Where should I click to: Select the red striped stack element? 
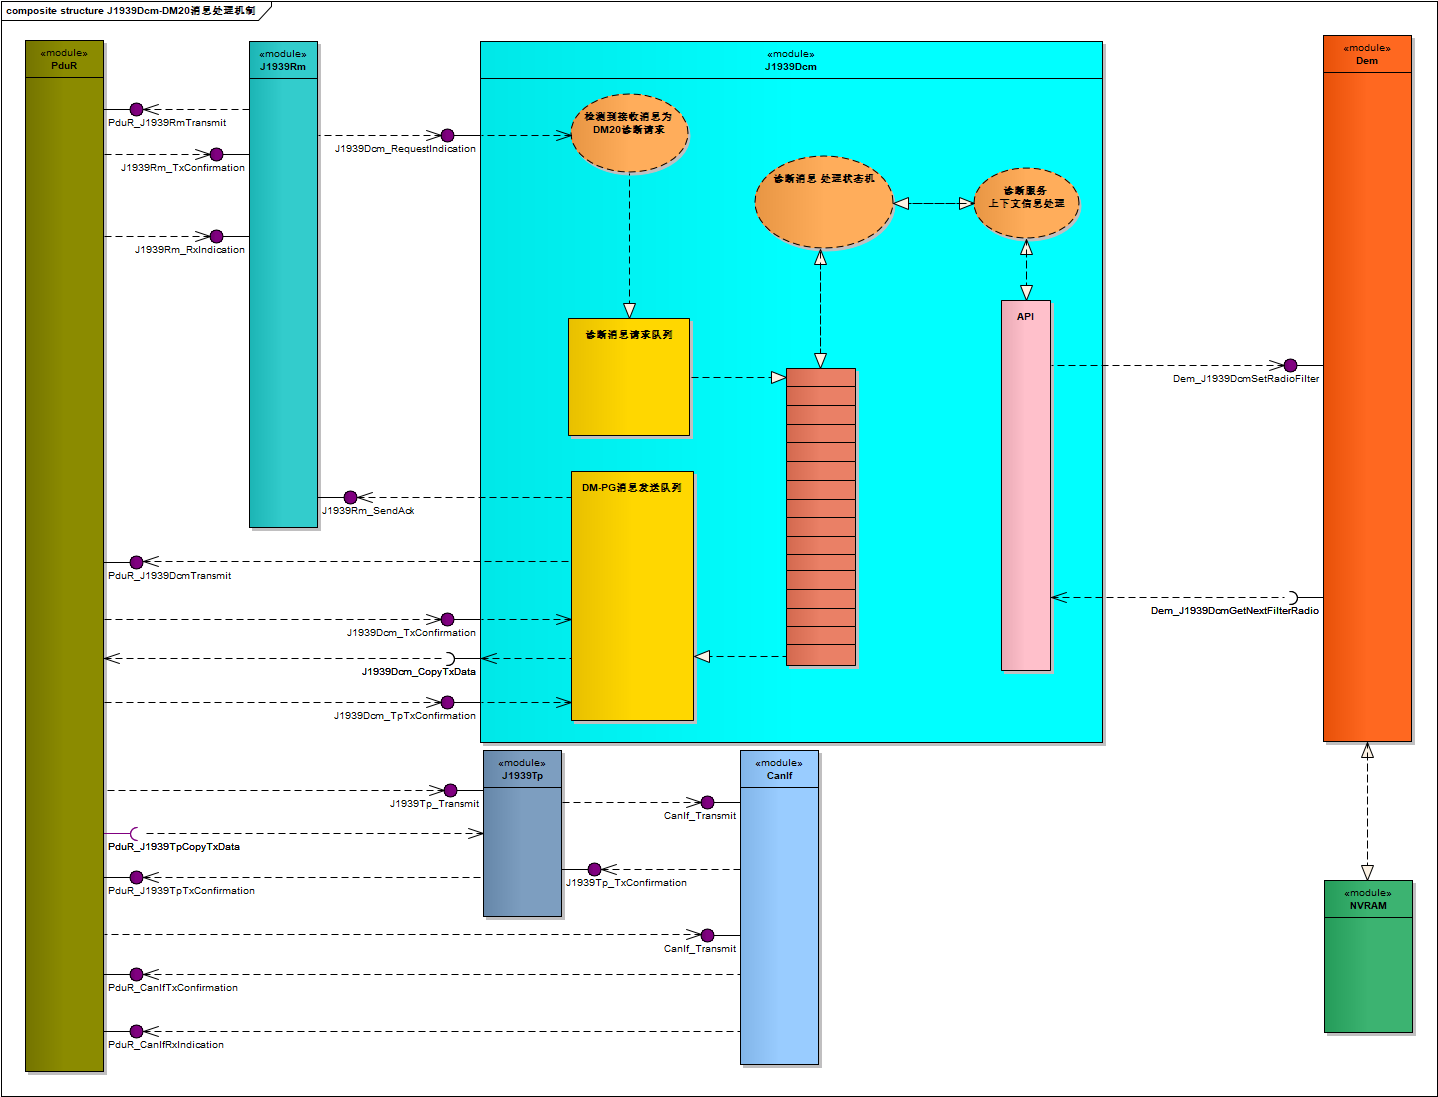click(x=821, y=517)
